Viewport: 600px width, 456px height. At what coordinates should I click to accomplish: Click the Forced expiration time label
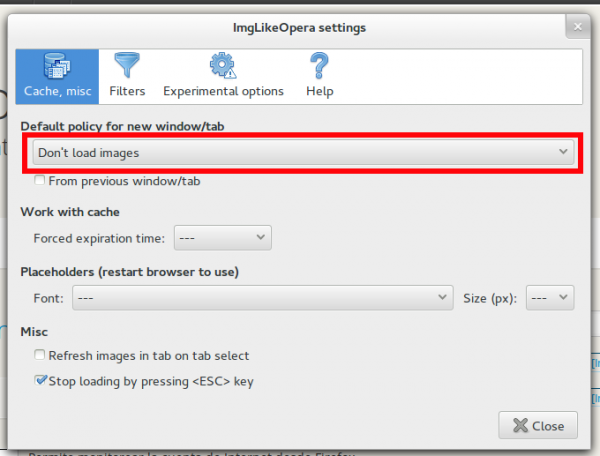[x=99, y=238]
